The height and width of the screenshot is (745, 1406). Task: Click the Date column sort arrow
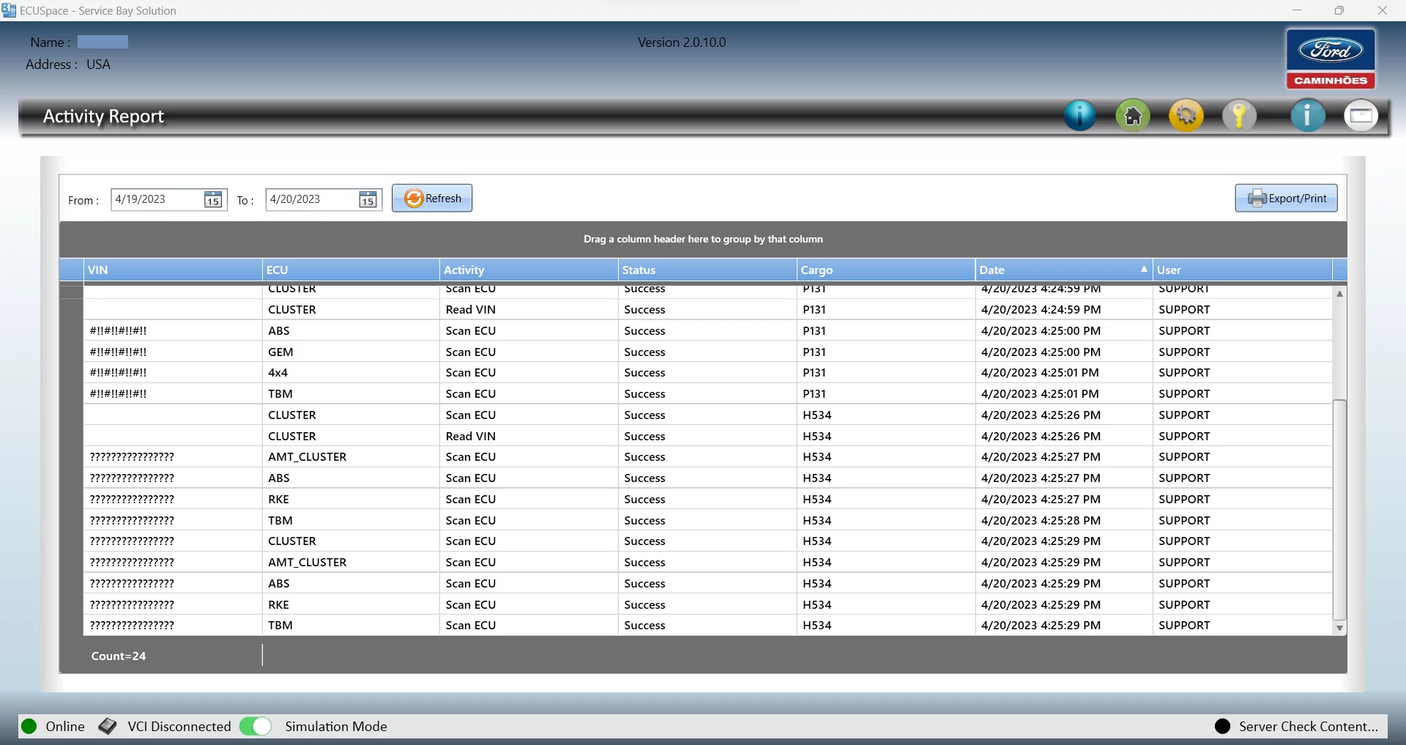[x=1143, y=269]
